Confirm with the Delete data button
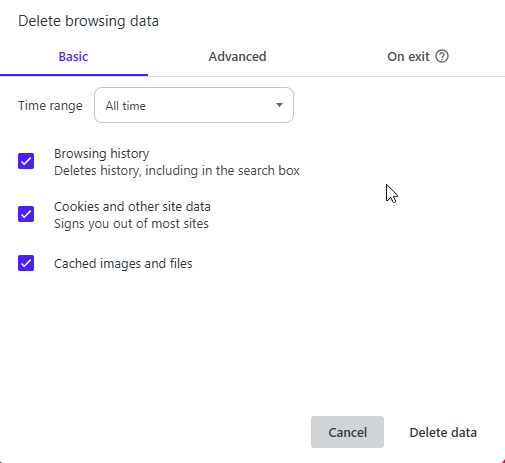Screen dimensions: 505x463 [x=443, y=432]
